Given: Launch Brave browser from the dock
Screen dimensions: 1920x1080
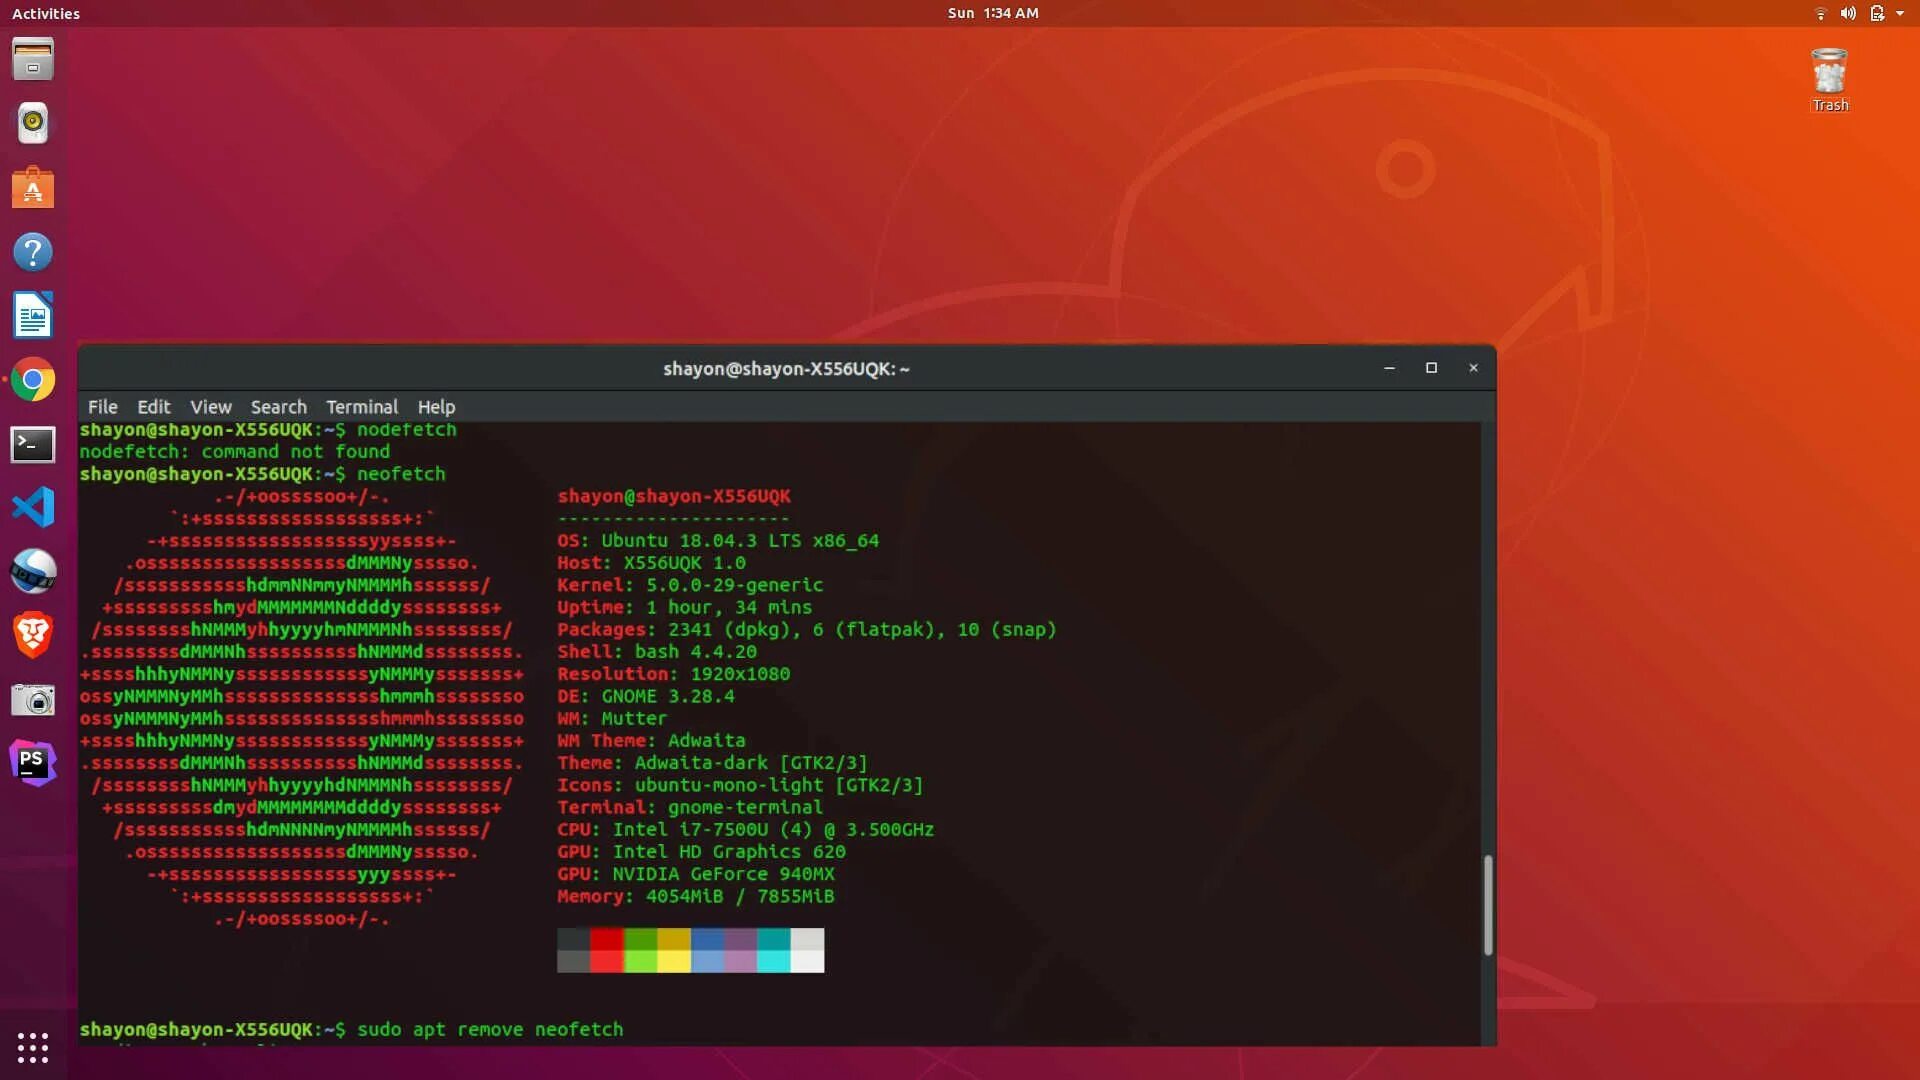Looking at the screenshot, I should pyautogui.click(x=33, y=635).
